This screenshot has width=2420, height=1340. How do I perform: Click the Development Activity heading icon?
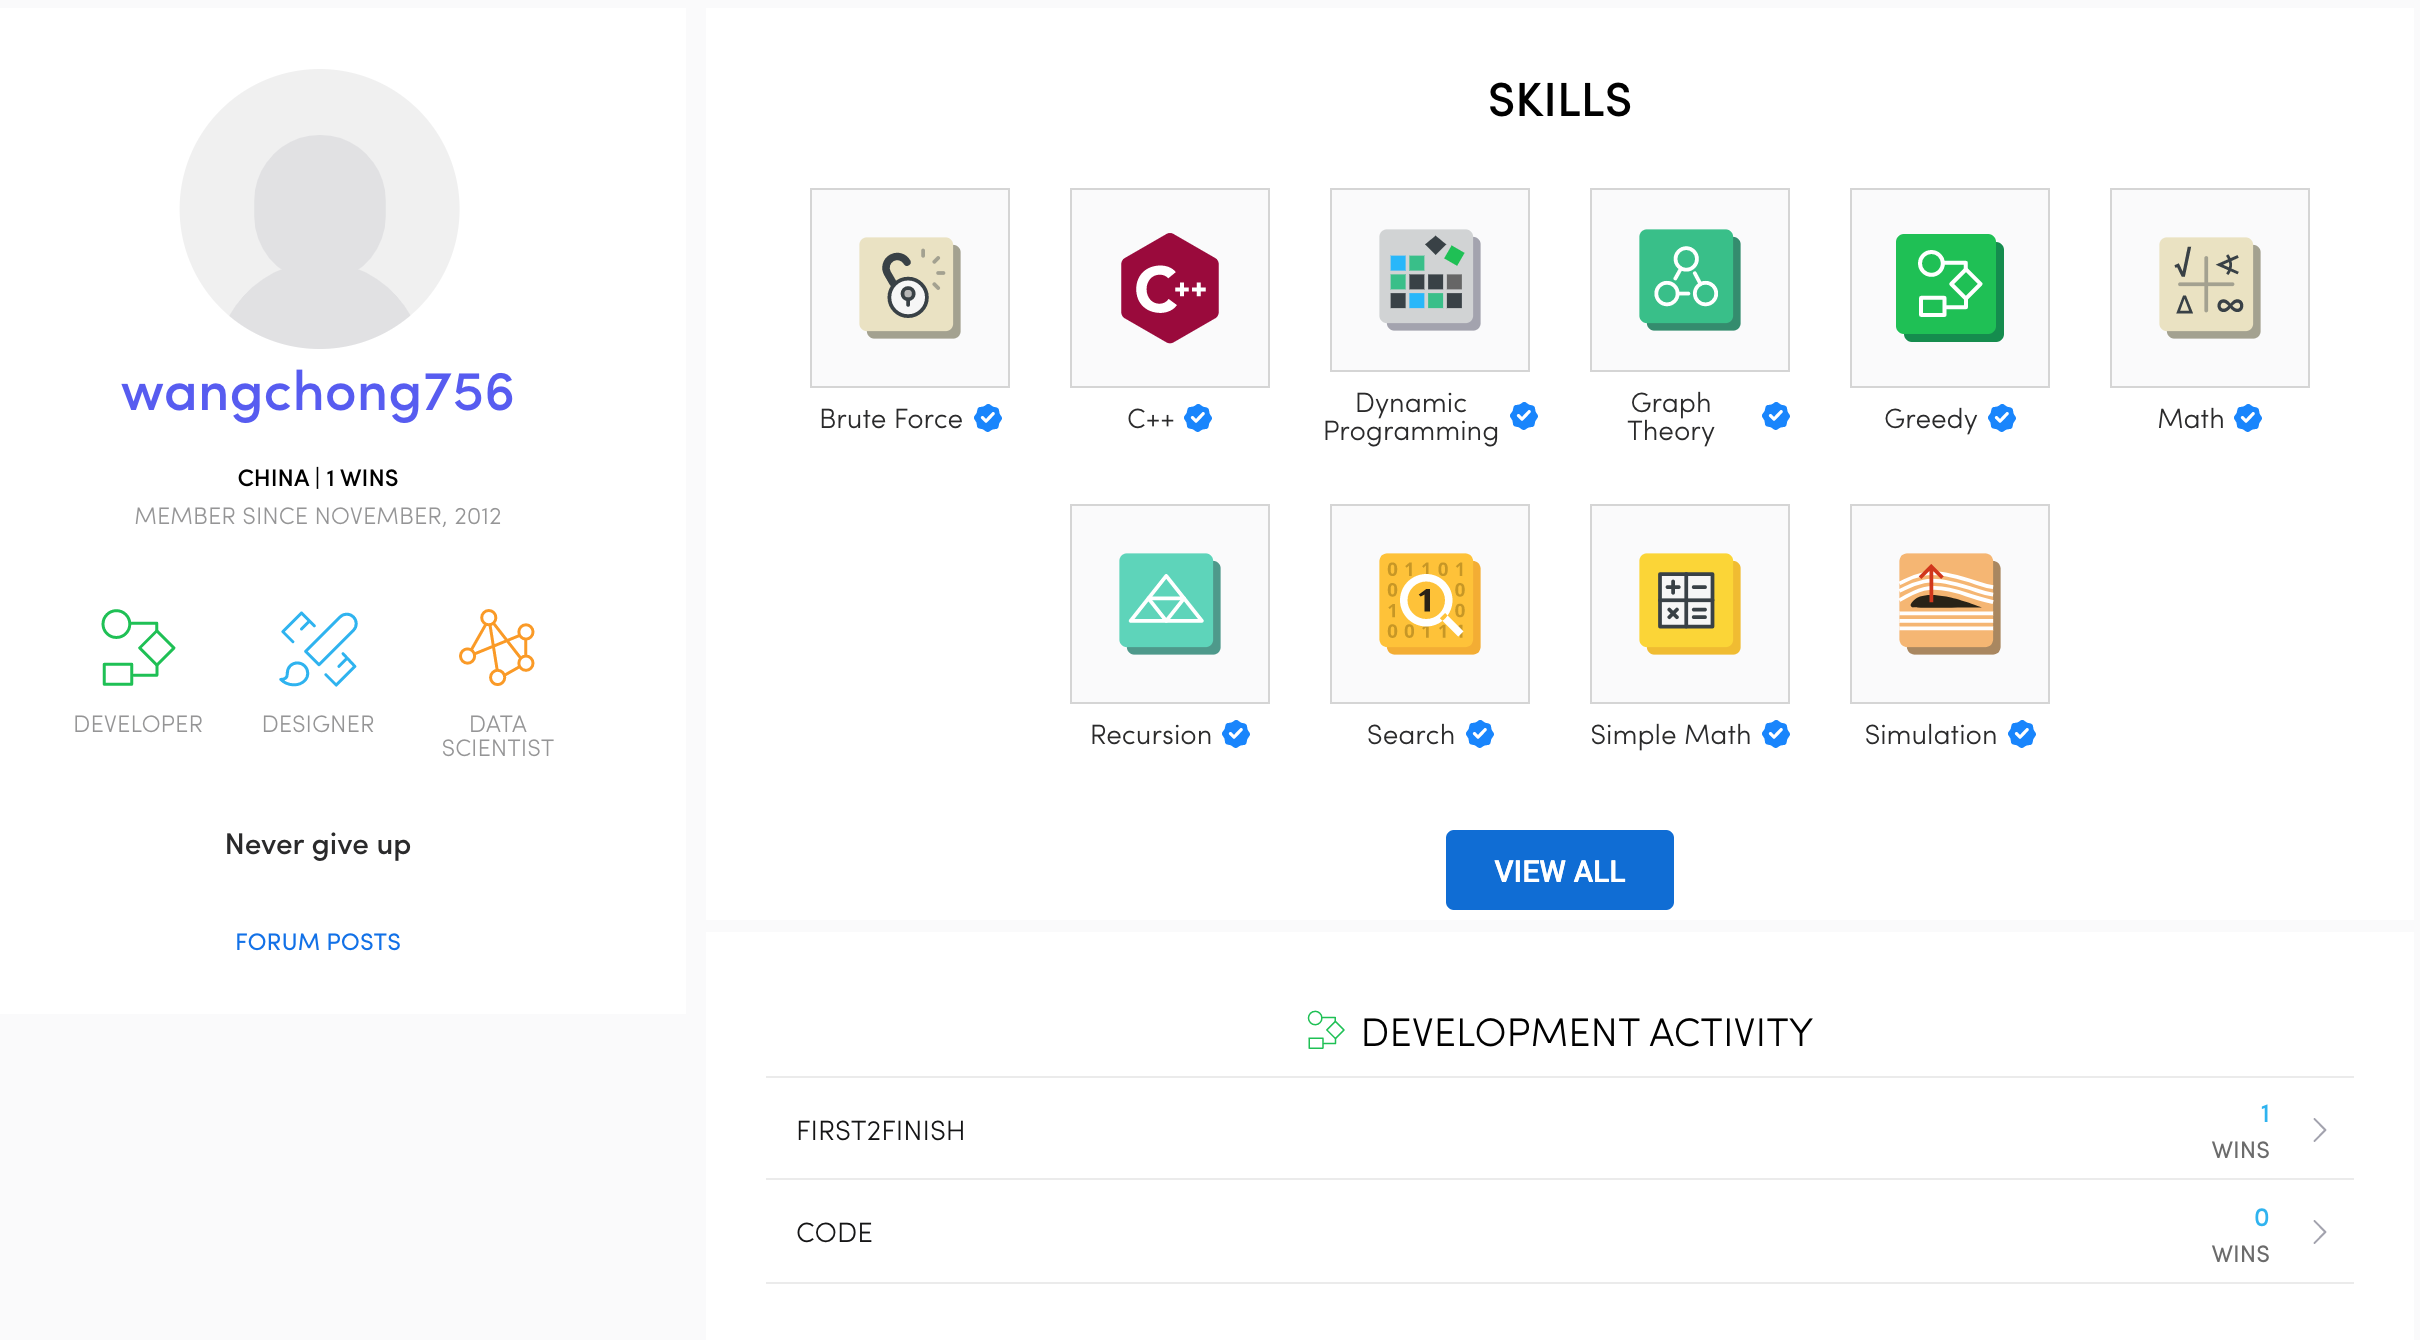tap(1325, 1030)
